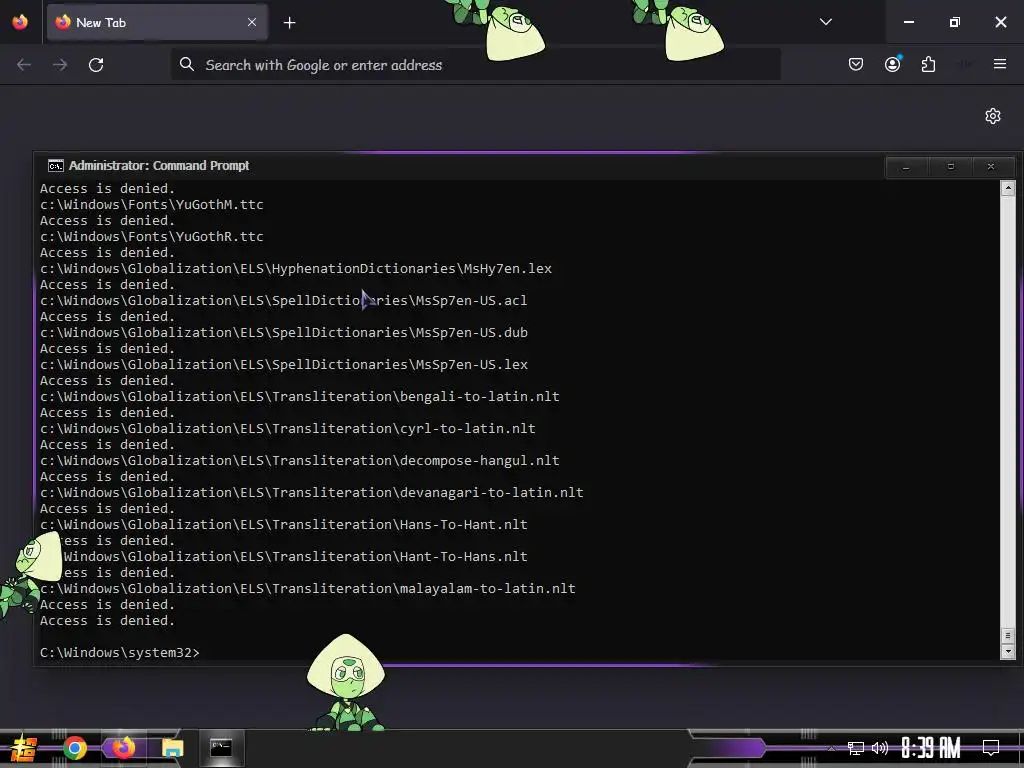Image resolution: width=1024 pixels, height=768 pixels.
Task: Click the Command Prompt scrollbar thumb
Action: tap(1008, 635)
